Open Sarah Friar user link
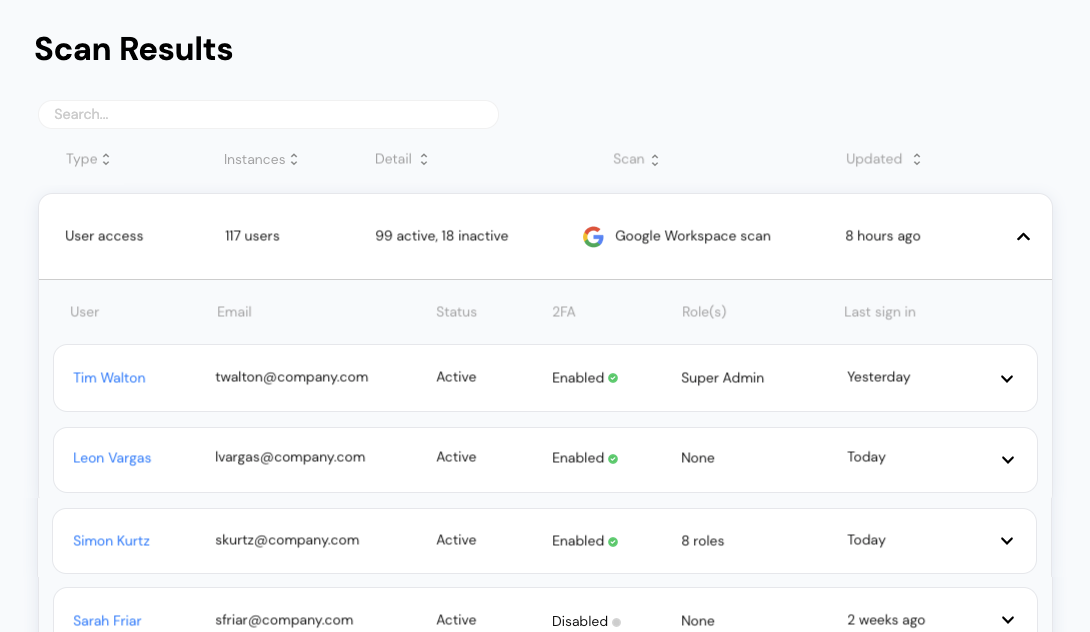The height and width of the screenshot is (632, 1090). pyautogui.click(x=107, y=620)
